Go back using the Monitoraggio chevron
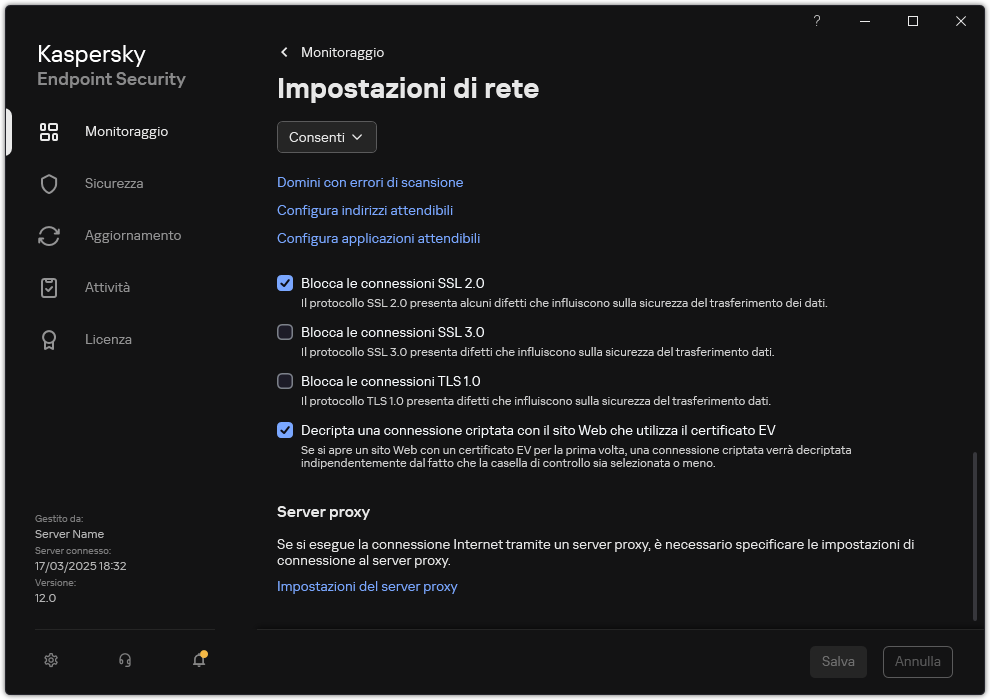This screenshot has width=990, height=700. pyautogui.click(x=284, y=52)
